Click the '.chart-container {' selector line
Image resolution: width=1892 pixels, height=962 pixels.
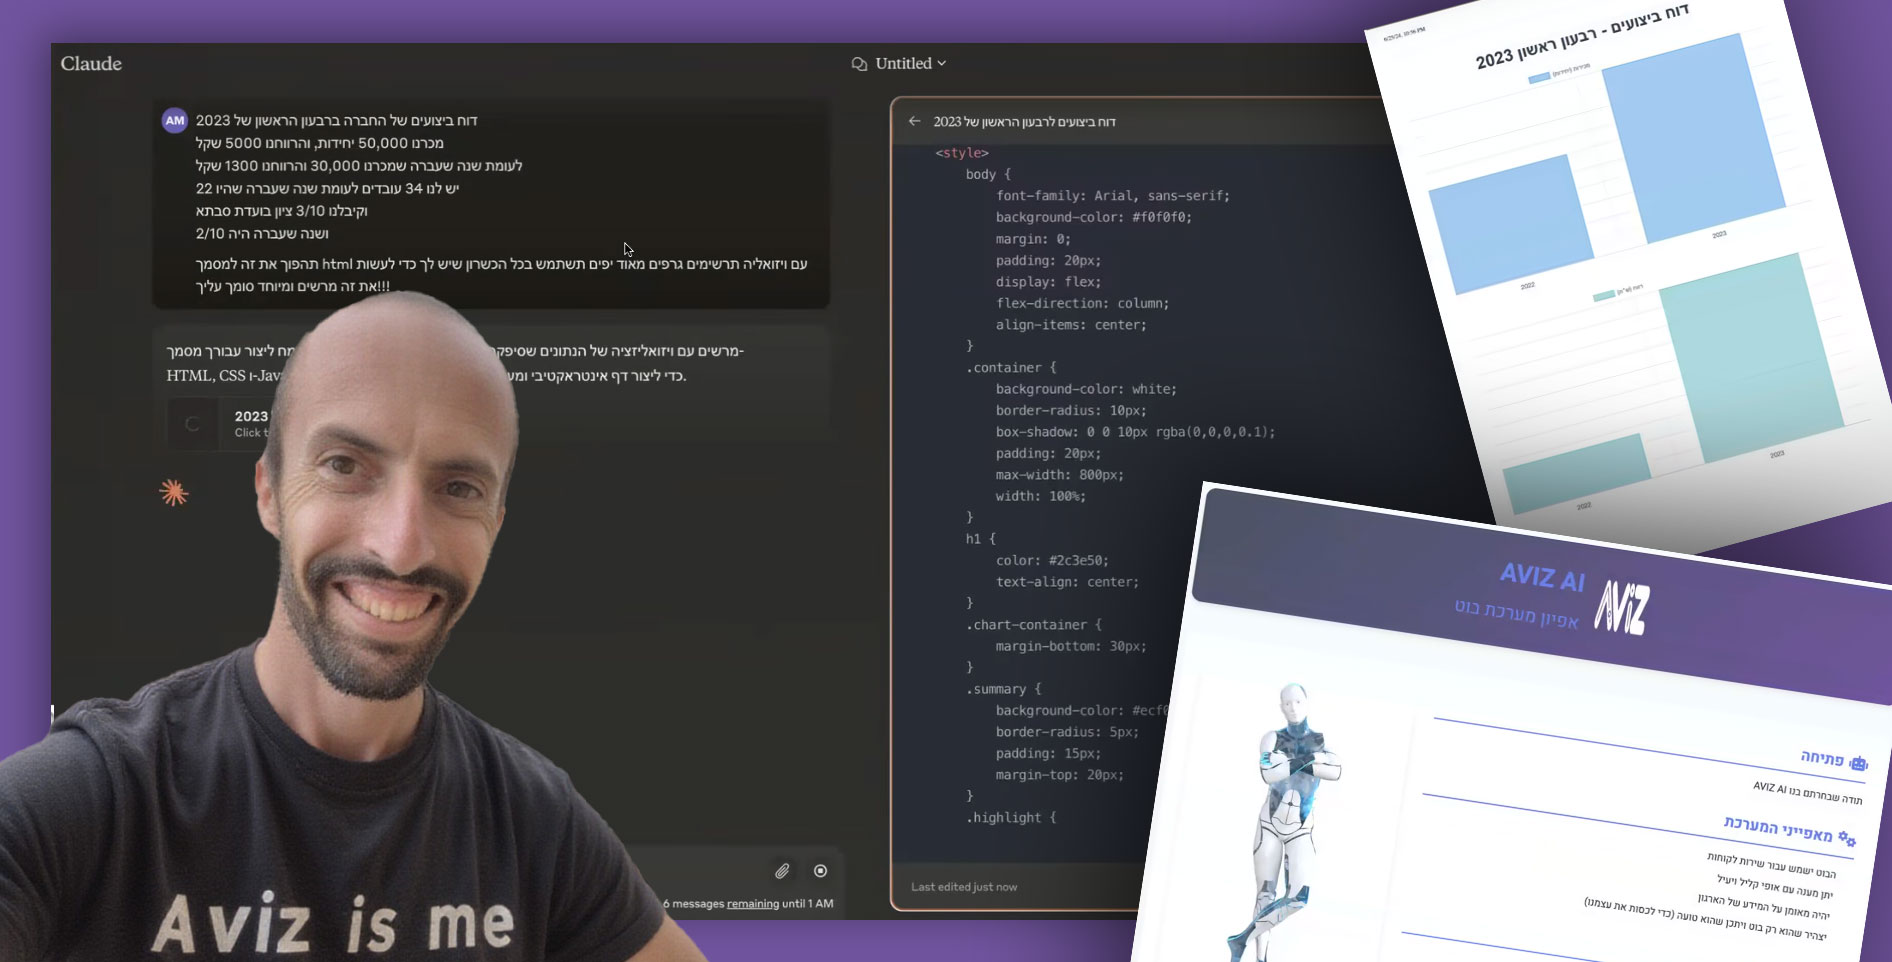[1034, 625]
